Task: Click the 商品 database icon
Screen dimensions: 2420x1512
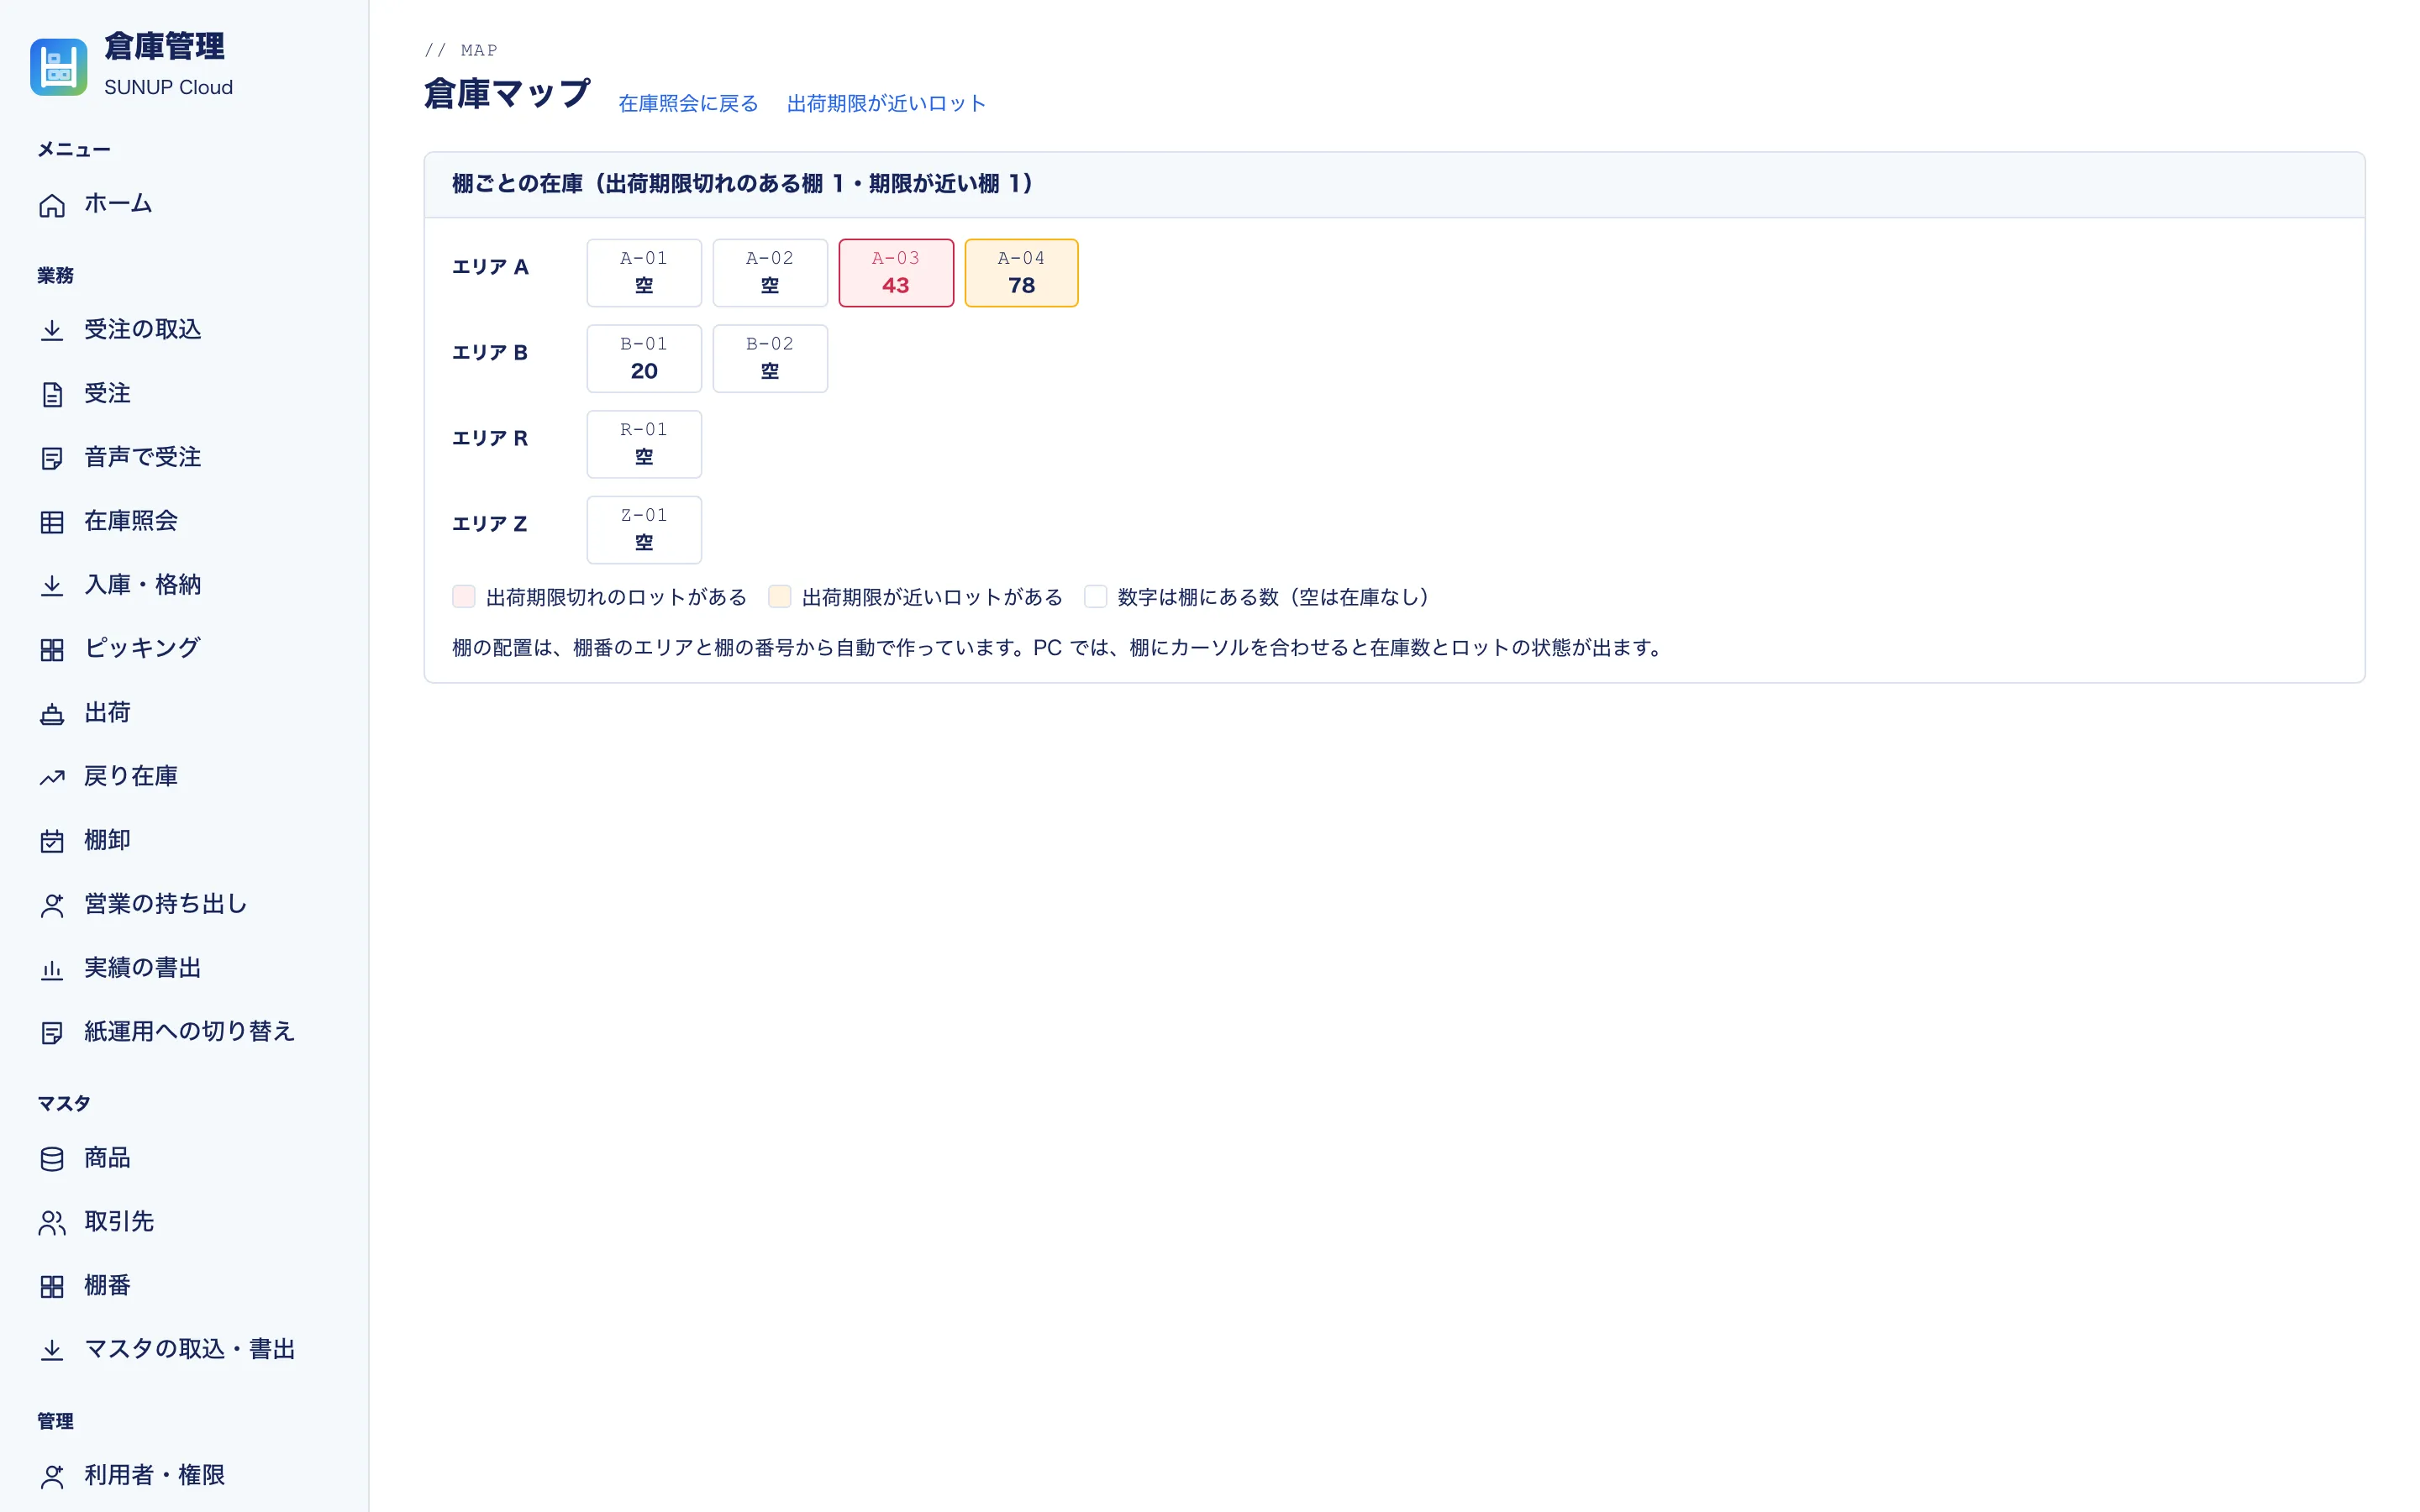Action: tap(52, 1159)
